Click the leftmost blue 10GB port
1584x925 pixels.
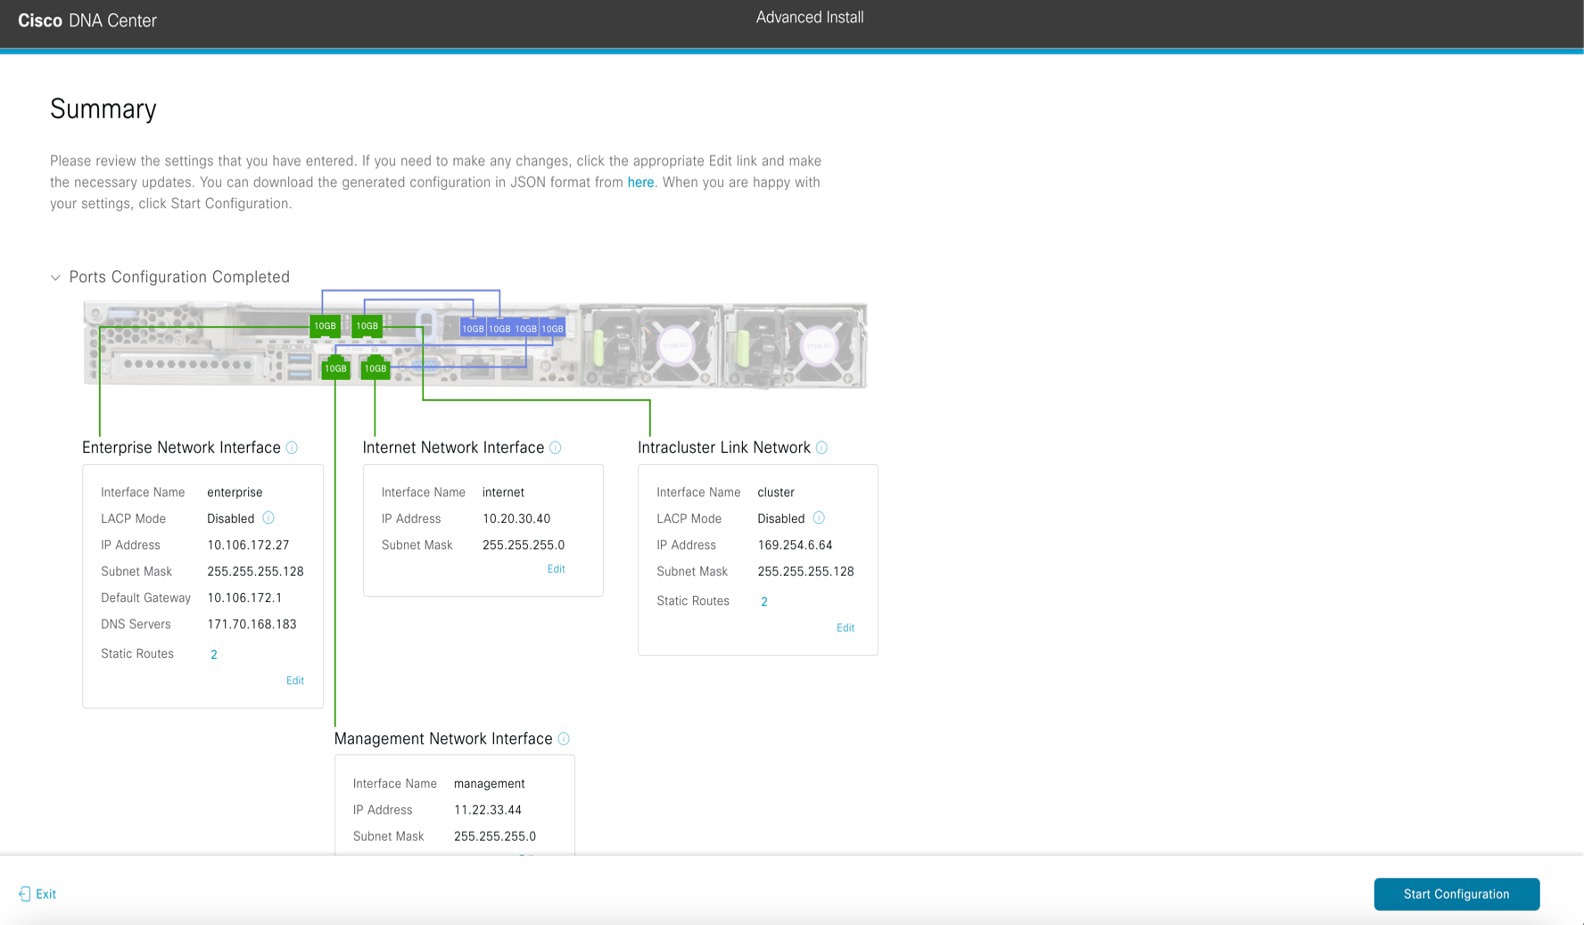point(473,328)
